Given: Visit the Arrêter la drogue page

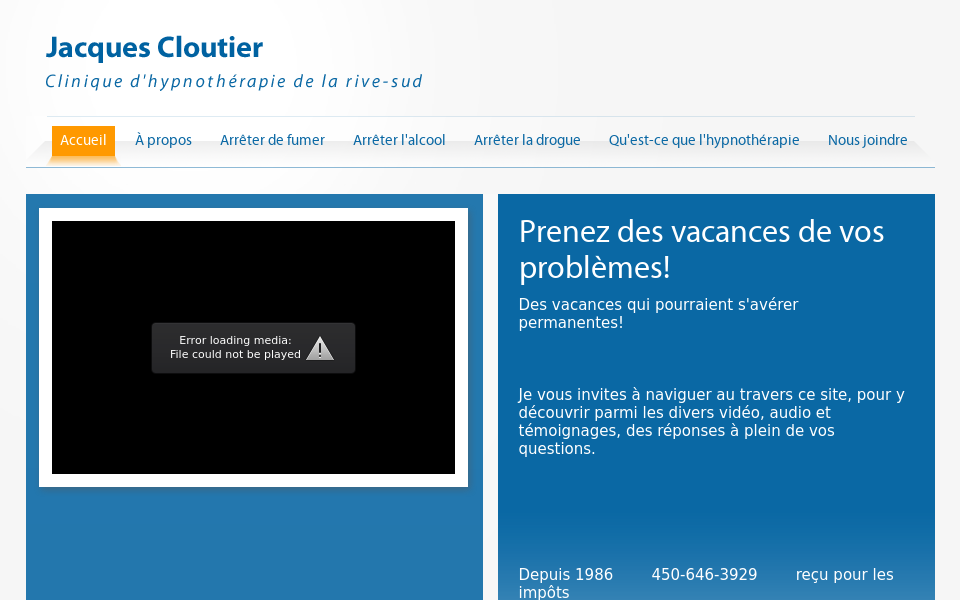Looking at the screenshot, I should (527, 140).
